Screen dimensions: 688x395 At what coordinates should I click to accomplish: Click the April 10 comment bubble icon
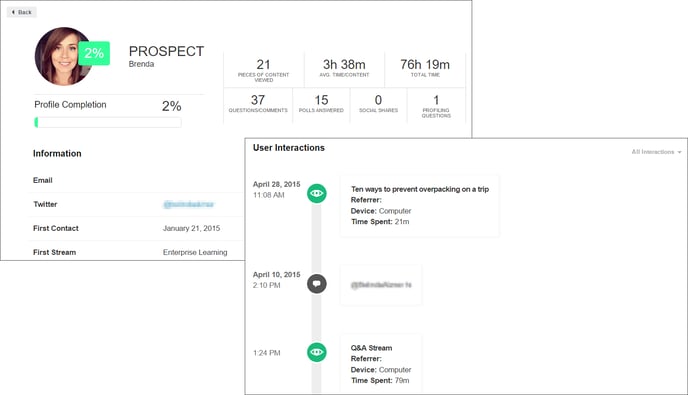[317, 284]
